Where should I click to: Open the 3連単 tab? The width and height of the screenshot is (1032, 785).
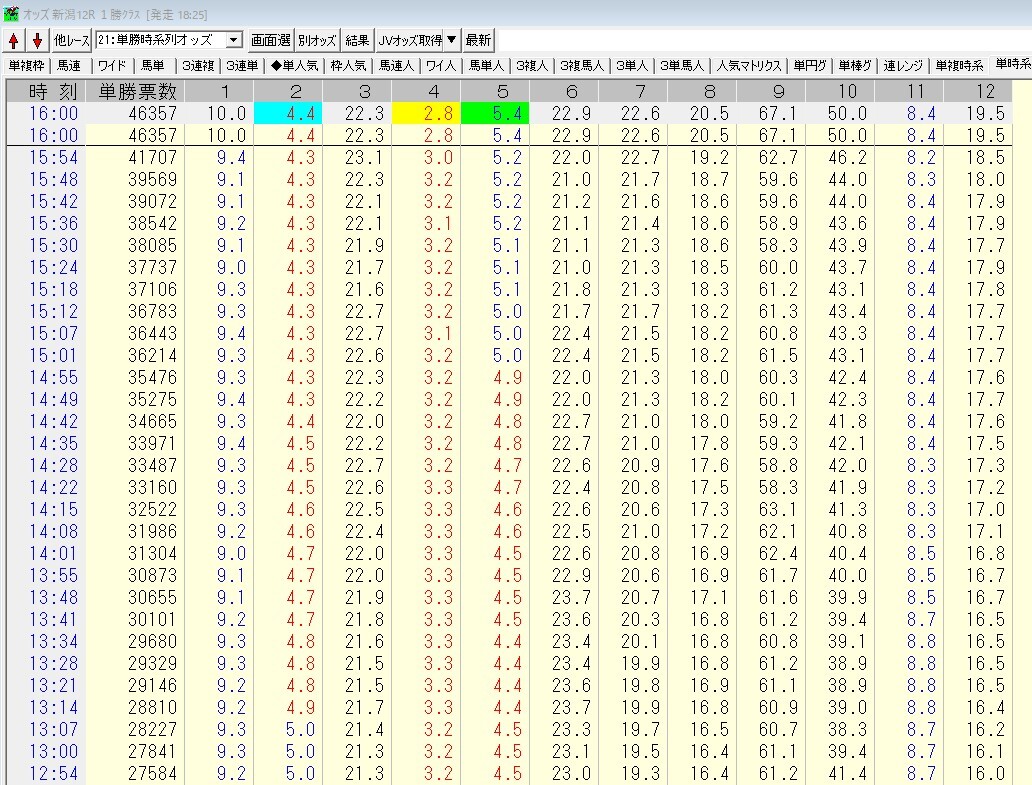click(x=241, y=66)
